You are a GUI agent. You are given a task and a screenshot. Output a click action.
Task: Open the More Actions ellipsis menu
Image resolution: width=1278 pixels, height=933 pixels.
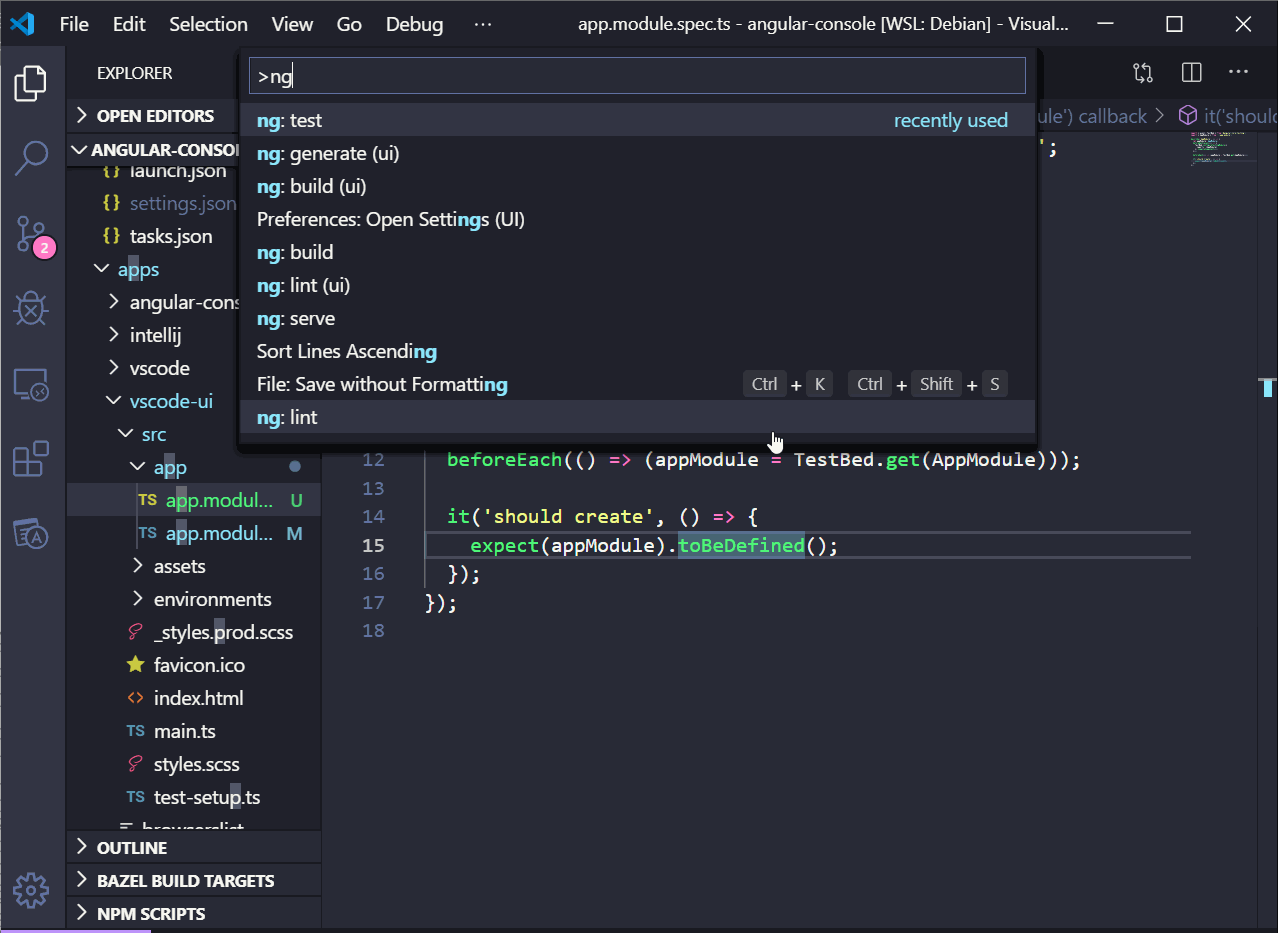coord(1238,71)
